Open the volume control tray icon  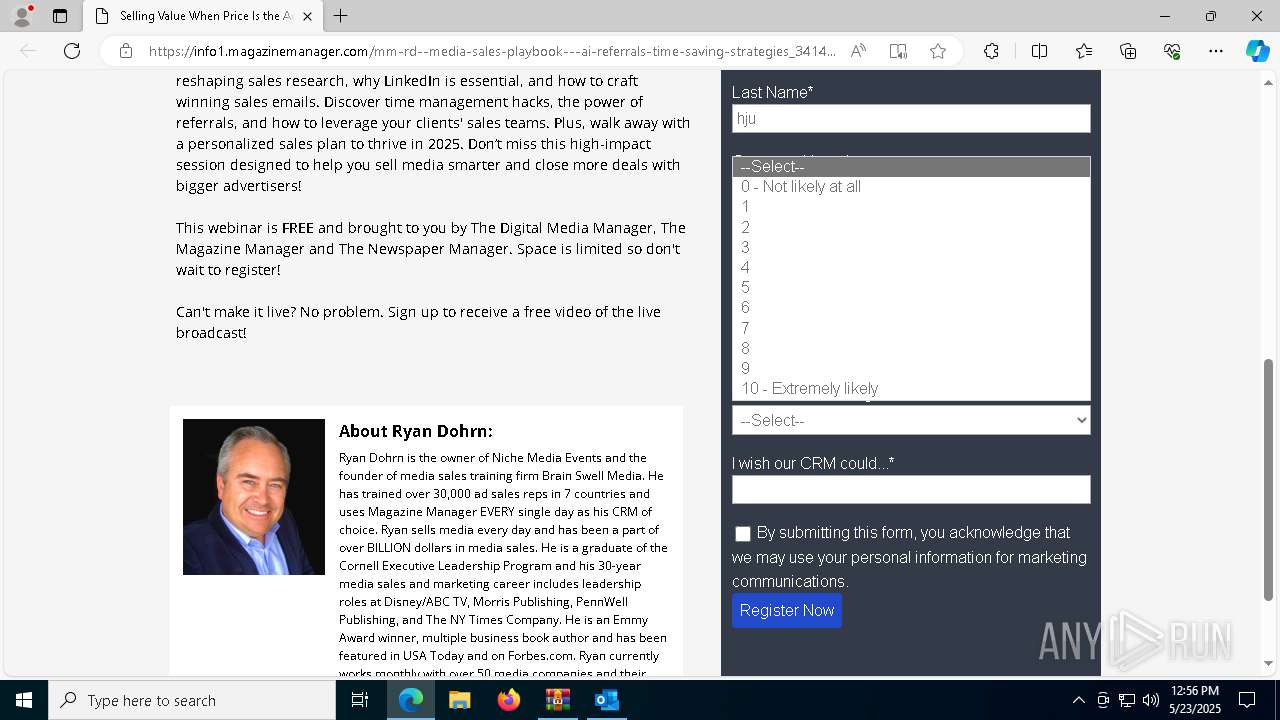tap(1151, 700)
